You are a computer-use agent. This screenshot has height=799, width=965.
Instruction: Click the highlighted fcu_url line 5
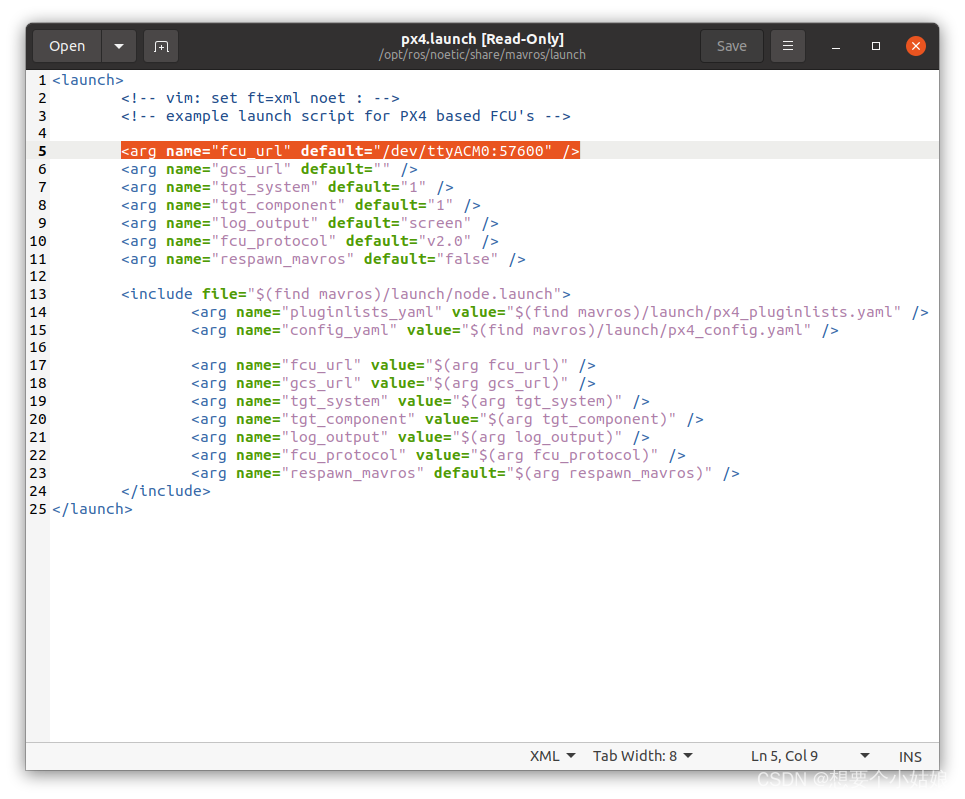[x=350, y=151]
